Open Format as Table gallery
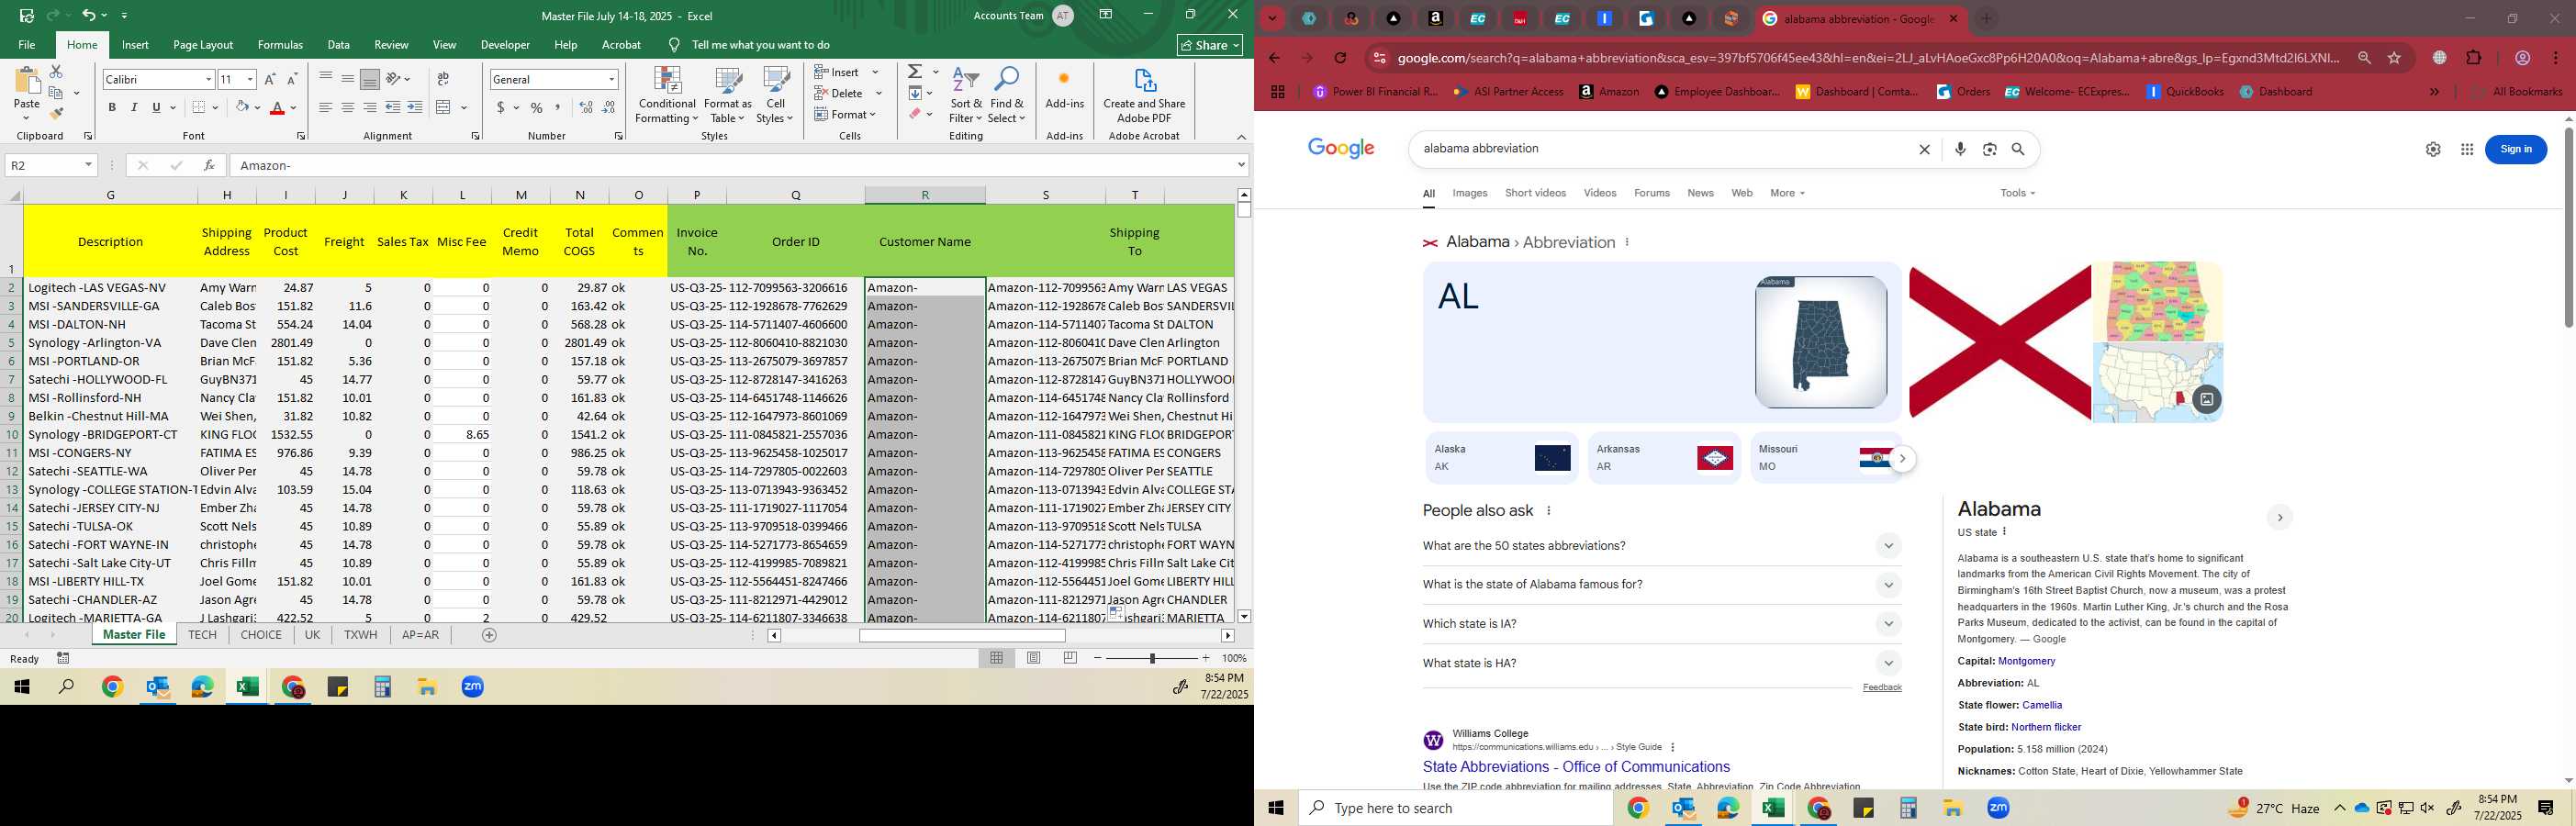 728,96
